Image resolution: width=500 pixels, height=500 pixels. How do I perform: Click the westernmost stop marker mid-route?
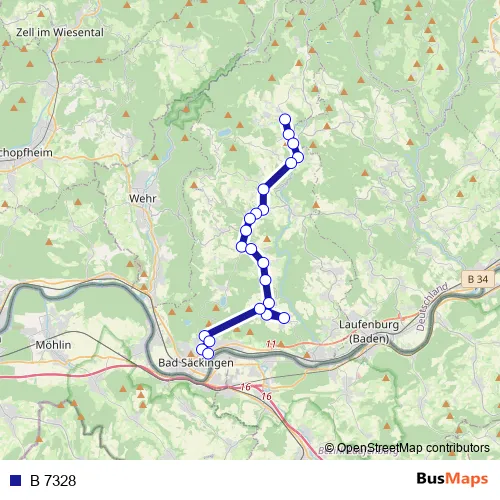pos(242,247)
